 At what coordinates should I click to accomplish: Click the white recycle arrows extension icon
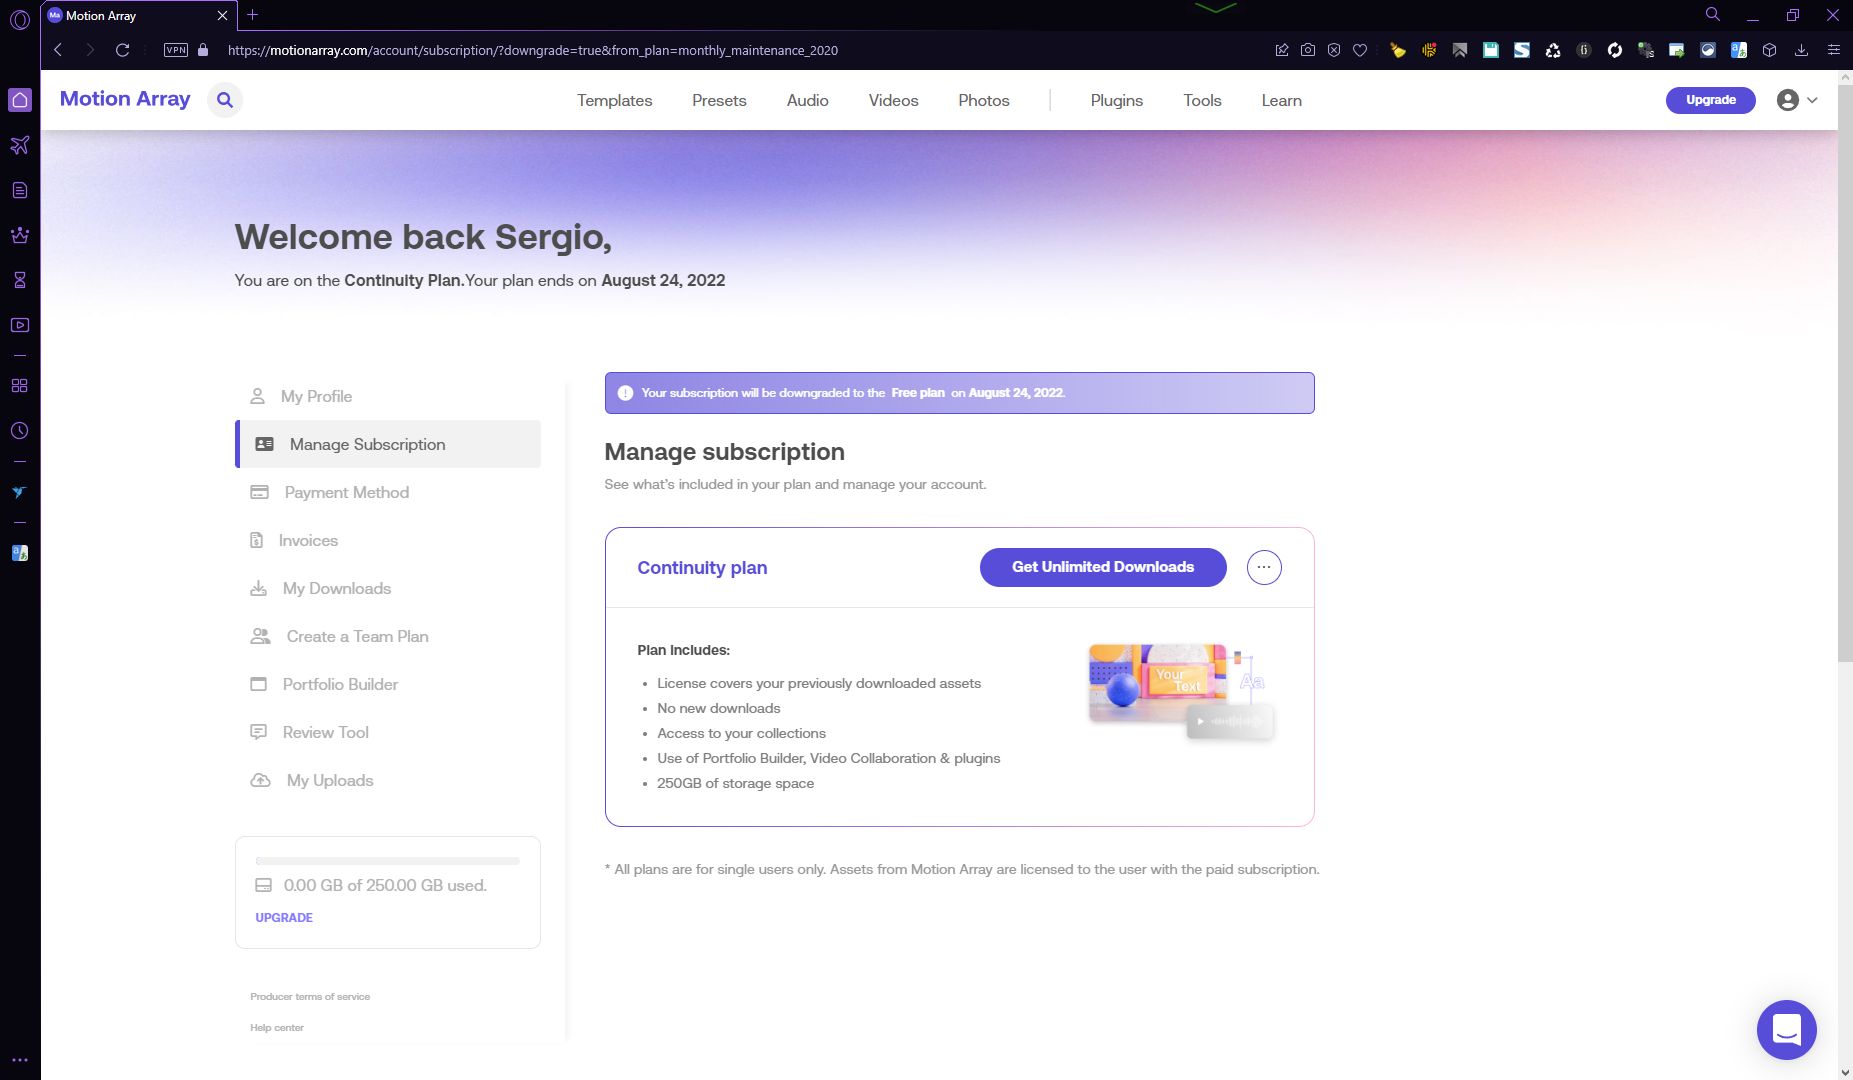[1553, 50]
